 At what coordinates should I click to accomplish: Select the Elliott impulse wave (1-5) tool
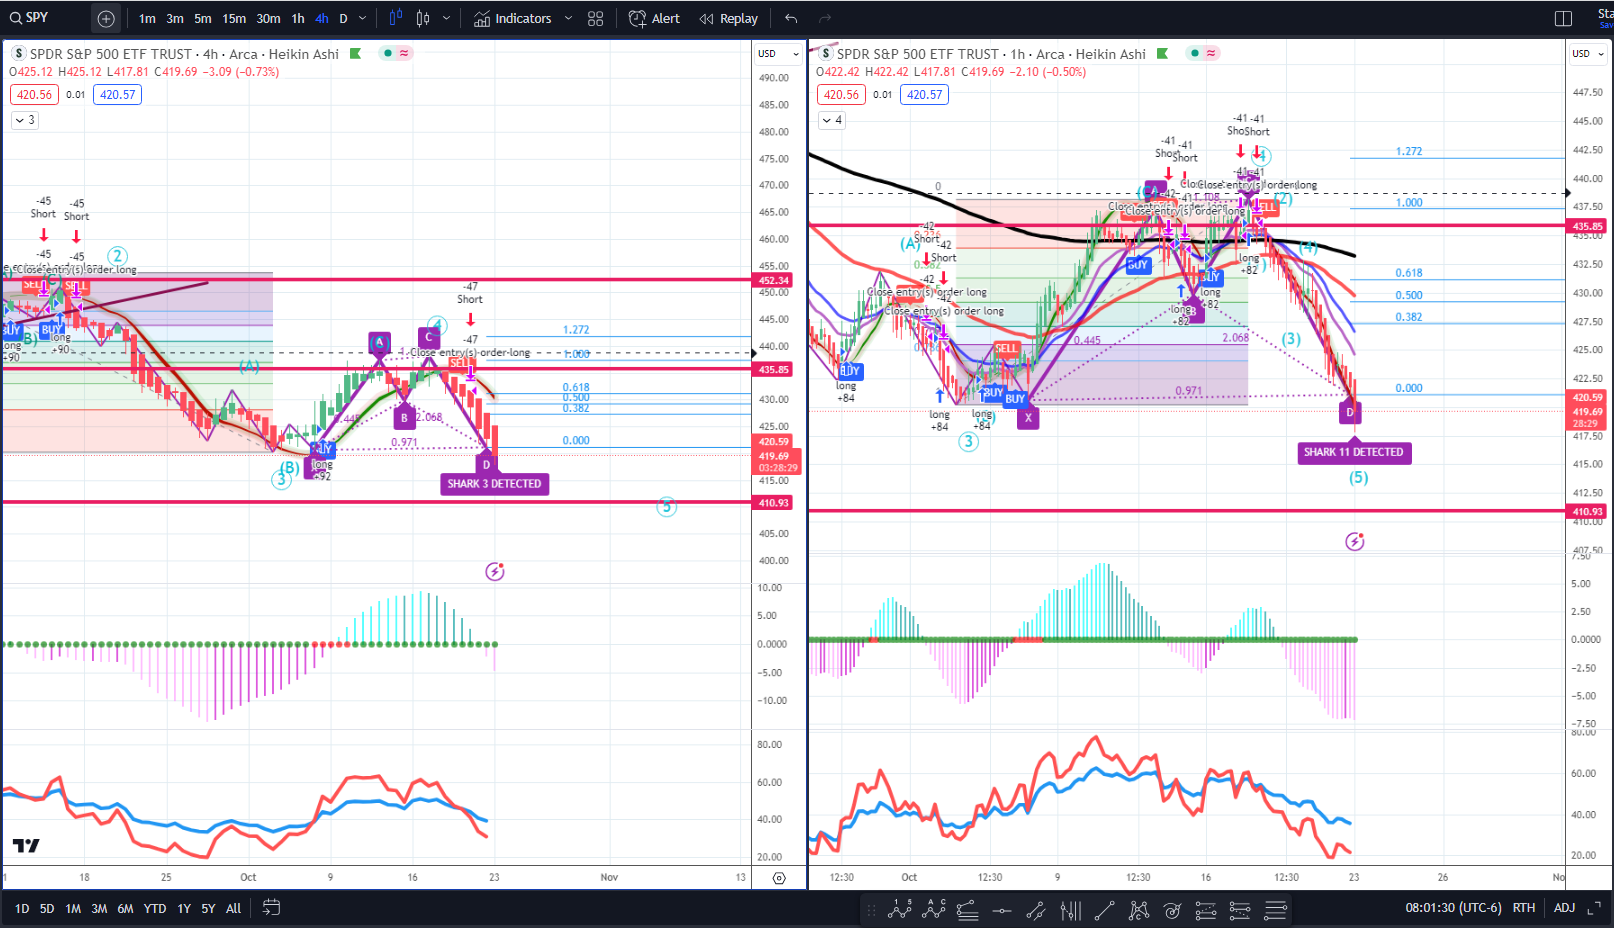click(x=899, y=910)
